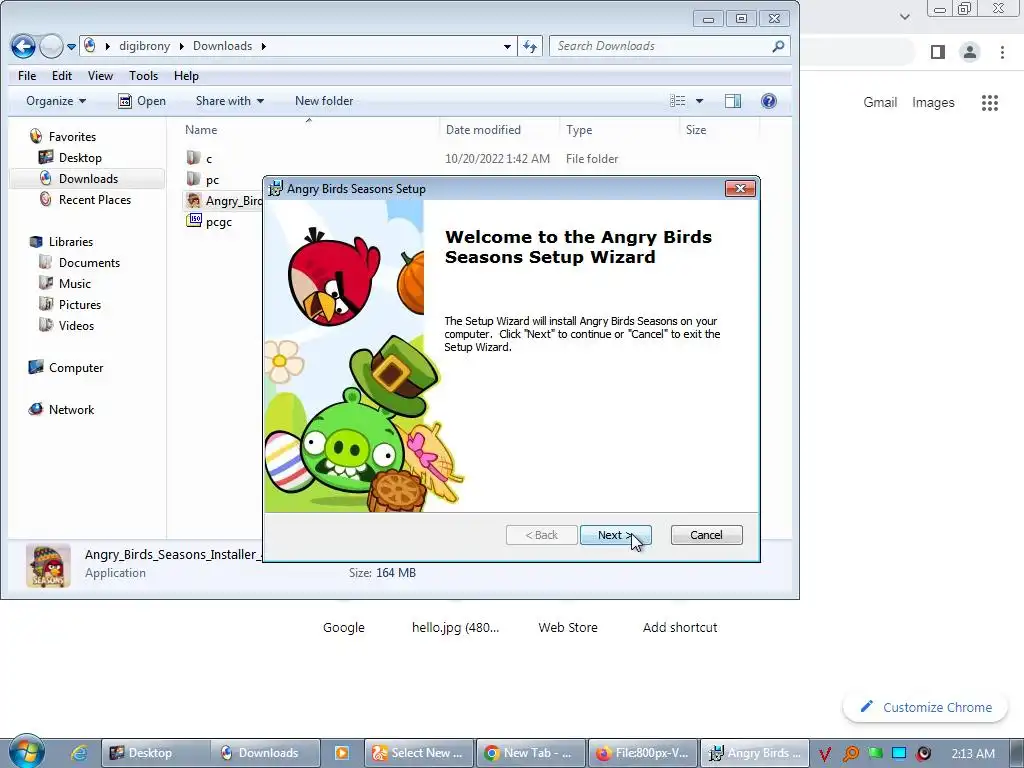Click the Explorer forward arrow button

pos(51,46)
